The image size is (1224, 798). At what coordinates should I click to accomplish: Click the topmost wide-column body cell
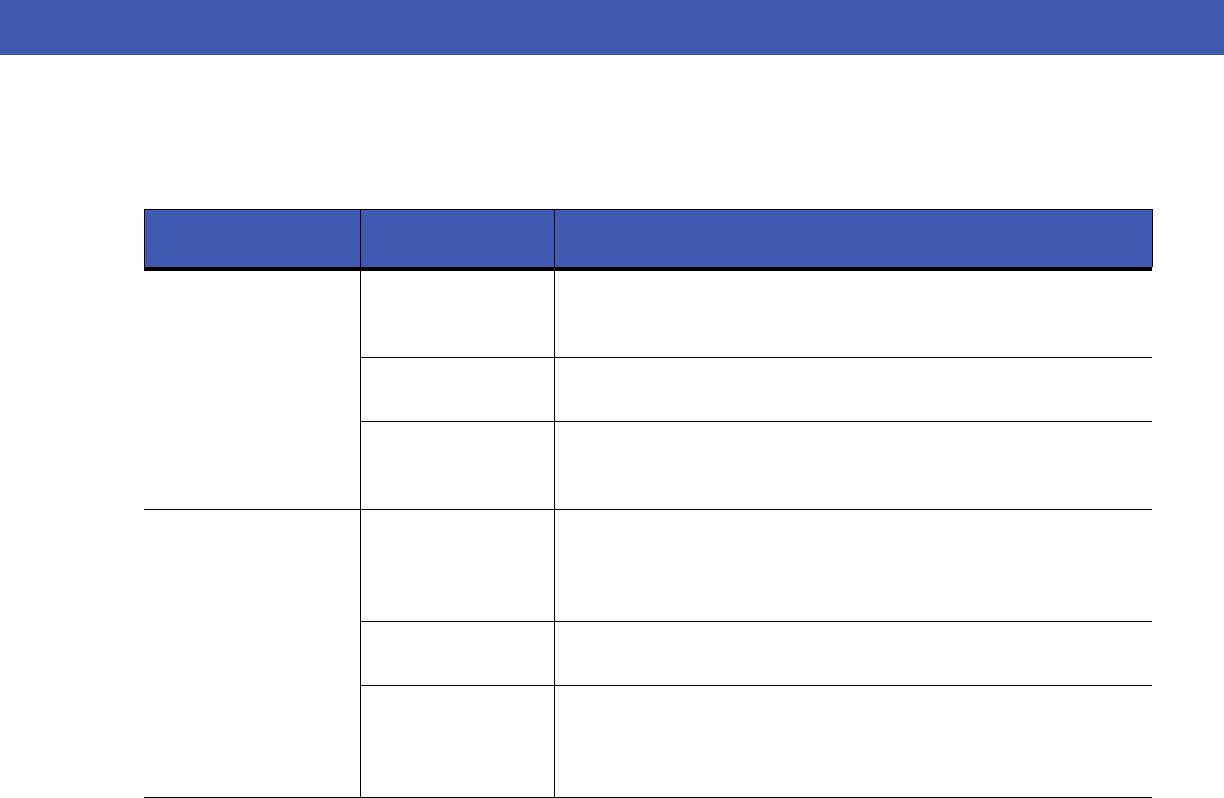pos(853,314)
